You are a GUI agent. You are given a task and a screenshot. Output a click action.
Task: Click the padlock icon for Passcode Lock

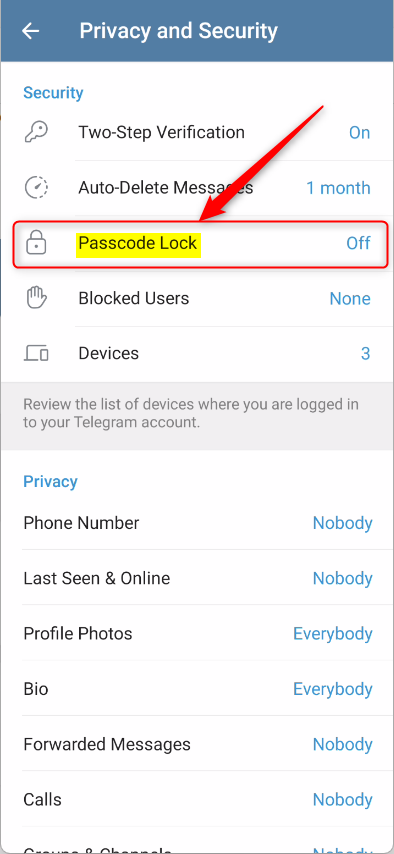click(x=37, y=243)
